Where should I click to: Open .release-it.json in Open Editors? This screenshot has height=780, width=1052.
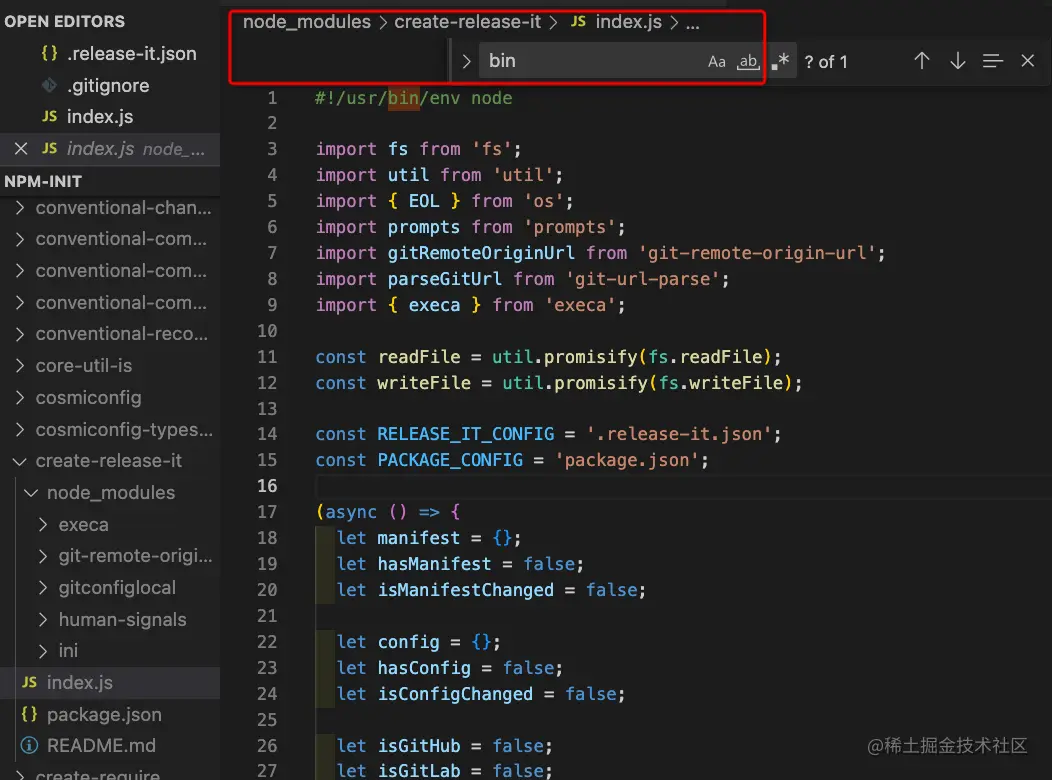click(x=132, y=54)
